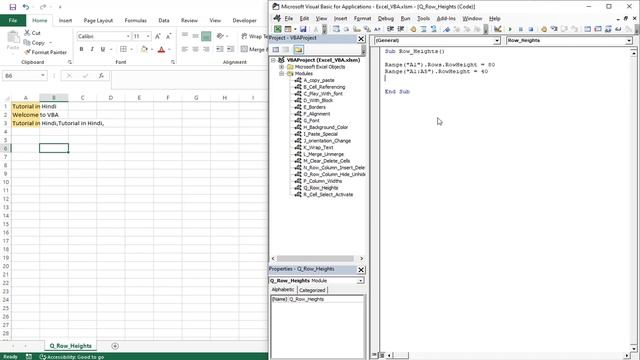Open the Row_Heights procedure dropdown
Screen dimensions: 640x360
629,40
